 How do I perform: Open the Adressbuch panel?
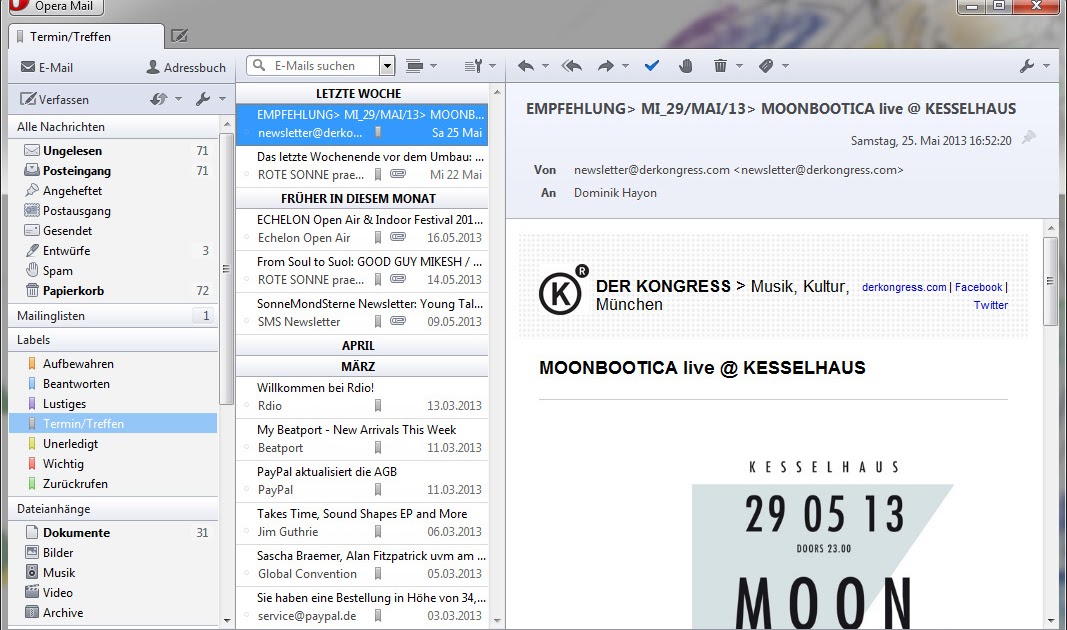186,67
